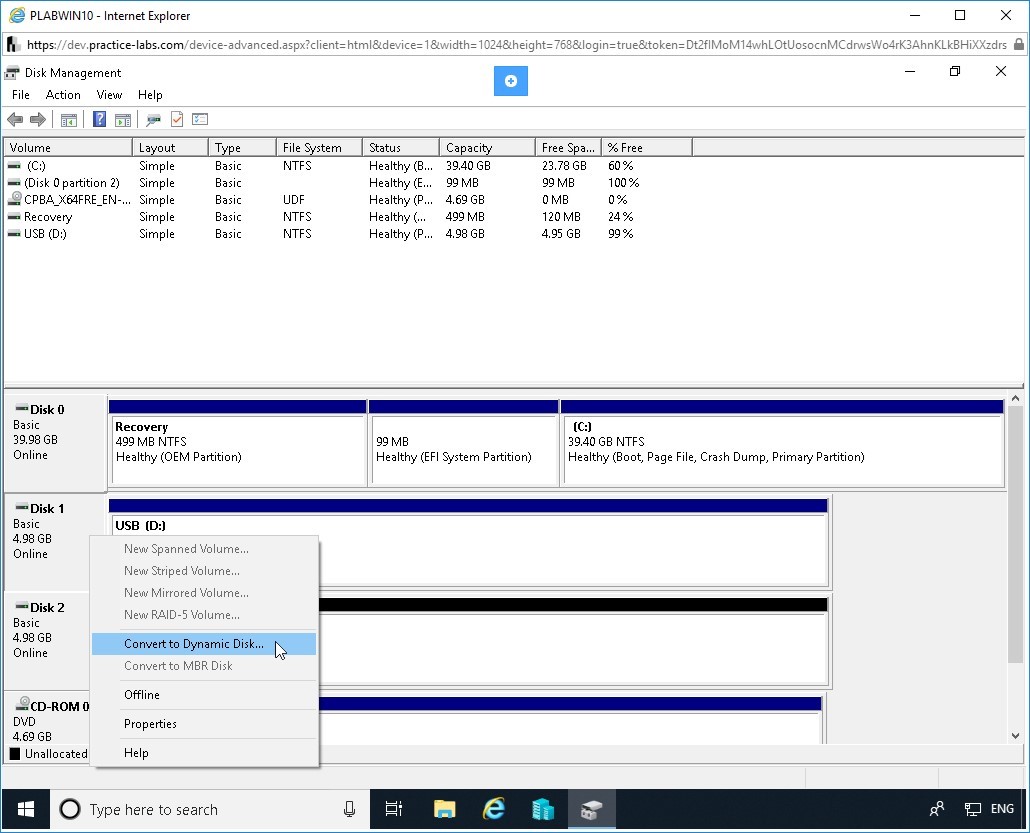Screen dimensions: 1030x833
Task: Click the network icon in system tray
Action: [972, 809]
